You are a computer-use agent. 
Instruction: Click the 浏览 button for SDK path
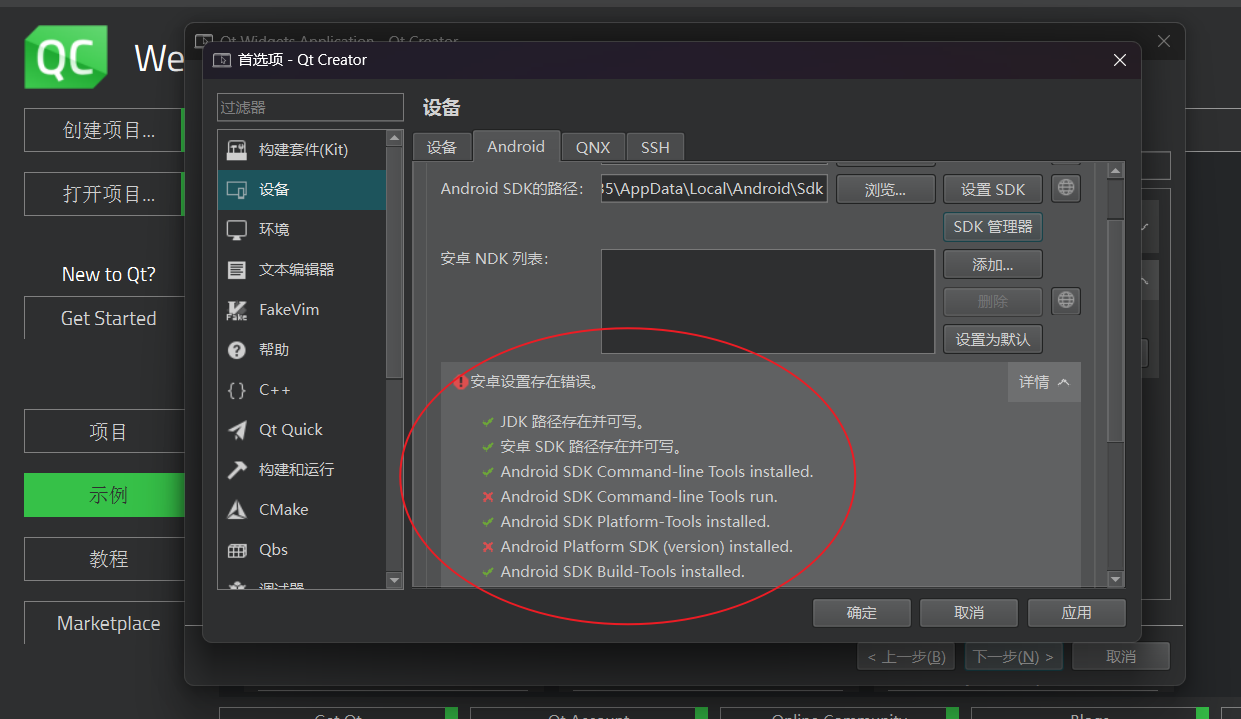885,188
